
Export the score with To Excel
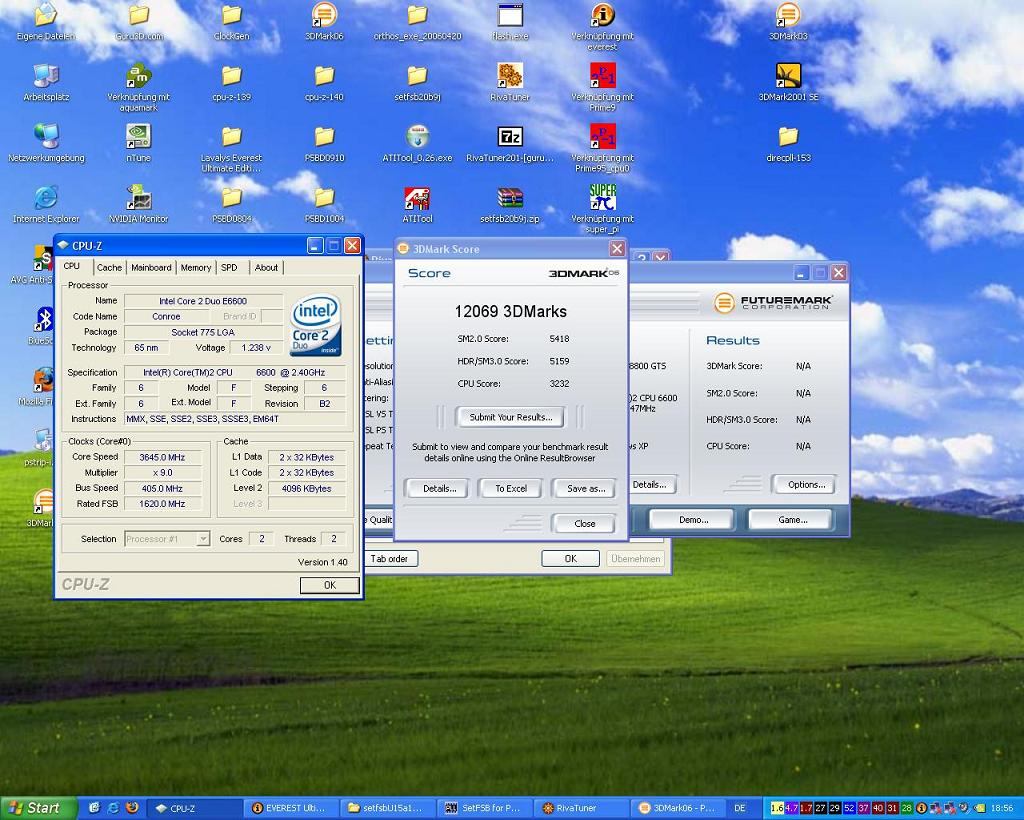pos(511,488)
